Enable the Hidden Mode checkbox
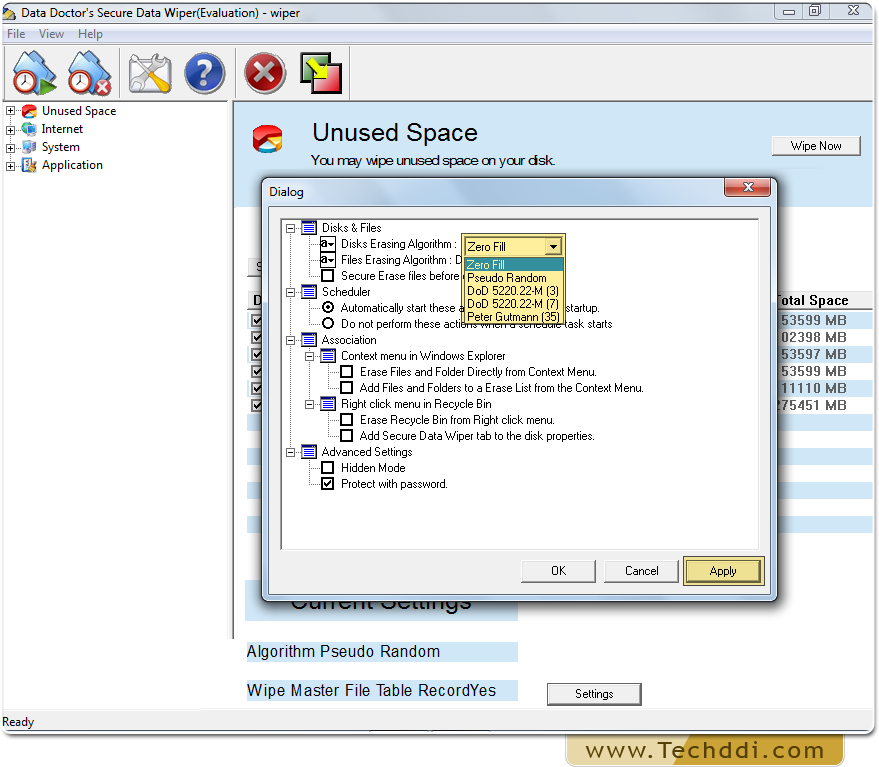This screenshot has height=767, width=879. pyautogui.click(x=328, y=468)
